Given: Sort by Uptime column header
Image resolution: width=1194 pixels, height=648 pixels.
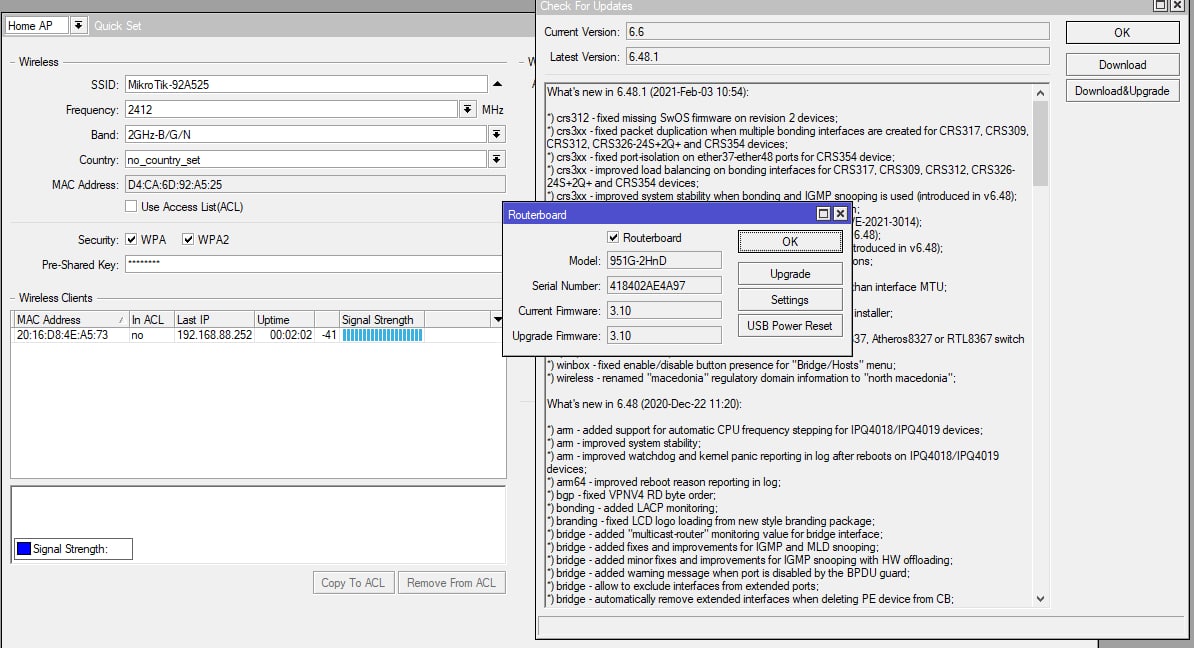Looking at the screenshot, I should click(284, 320).
